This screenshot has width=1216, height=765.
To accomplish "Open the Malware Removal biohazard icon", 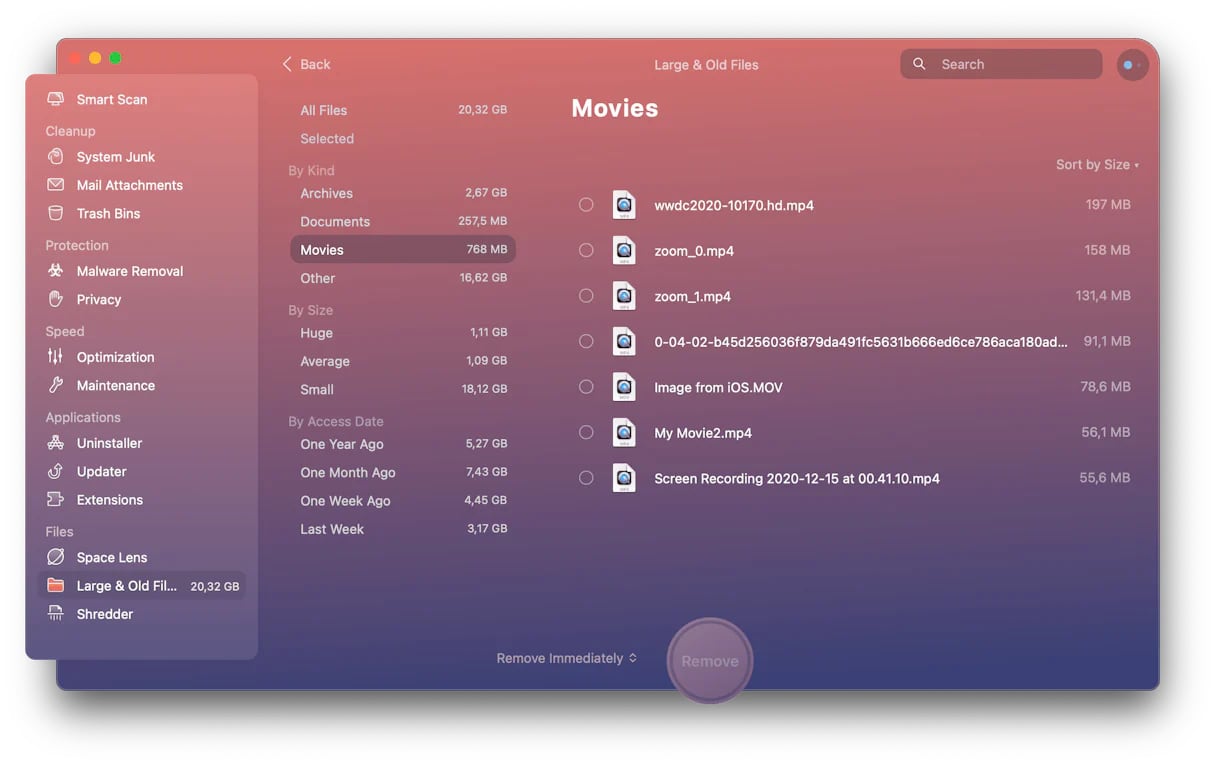I will point(56,271).
